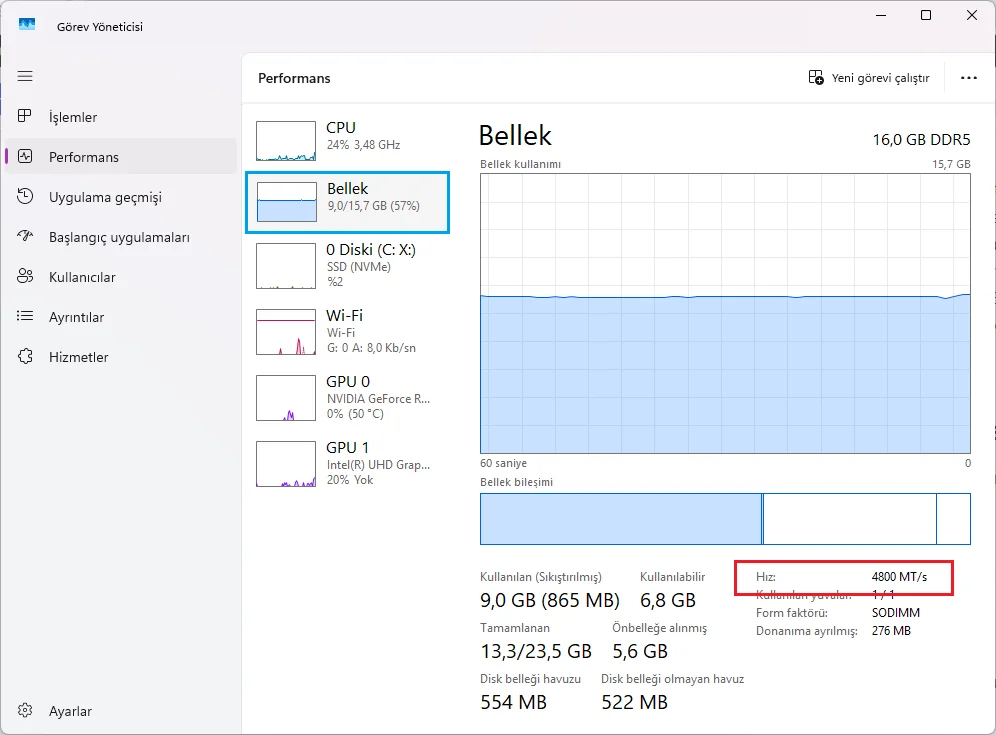Select the Bellek memory item
Image resolution: width=996 pixels, height=735 pixels.
pos(347,202)
